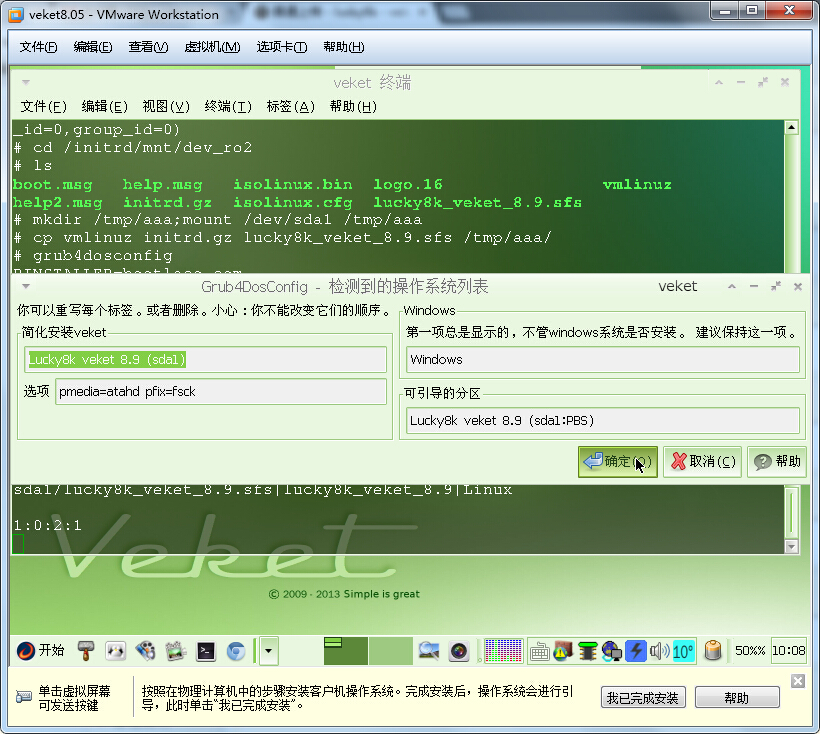Open terminal 标签(A) menu
Viewport: 820px width, 734px height.
[x=290, y=107]
